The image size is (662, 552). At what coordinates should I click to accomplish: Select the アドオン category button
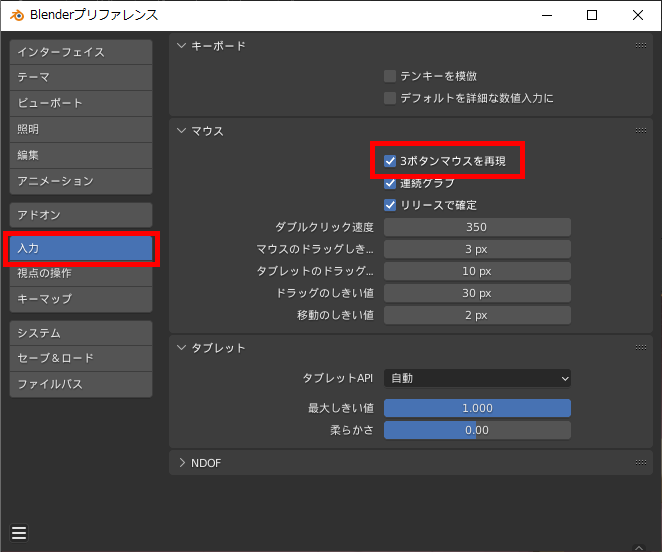80,215
